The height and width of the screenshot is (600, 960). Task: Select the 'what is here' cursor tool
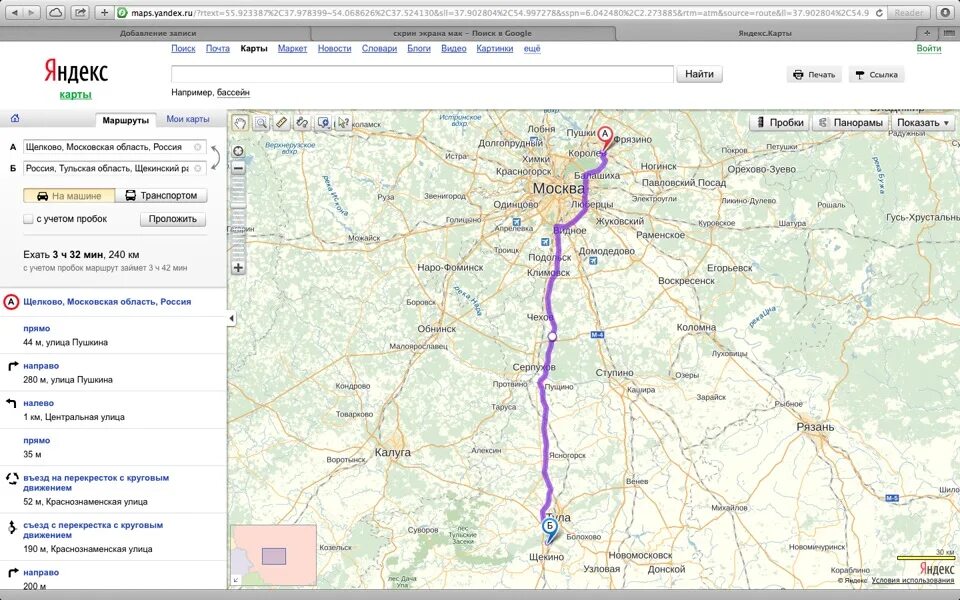[343, 122]
